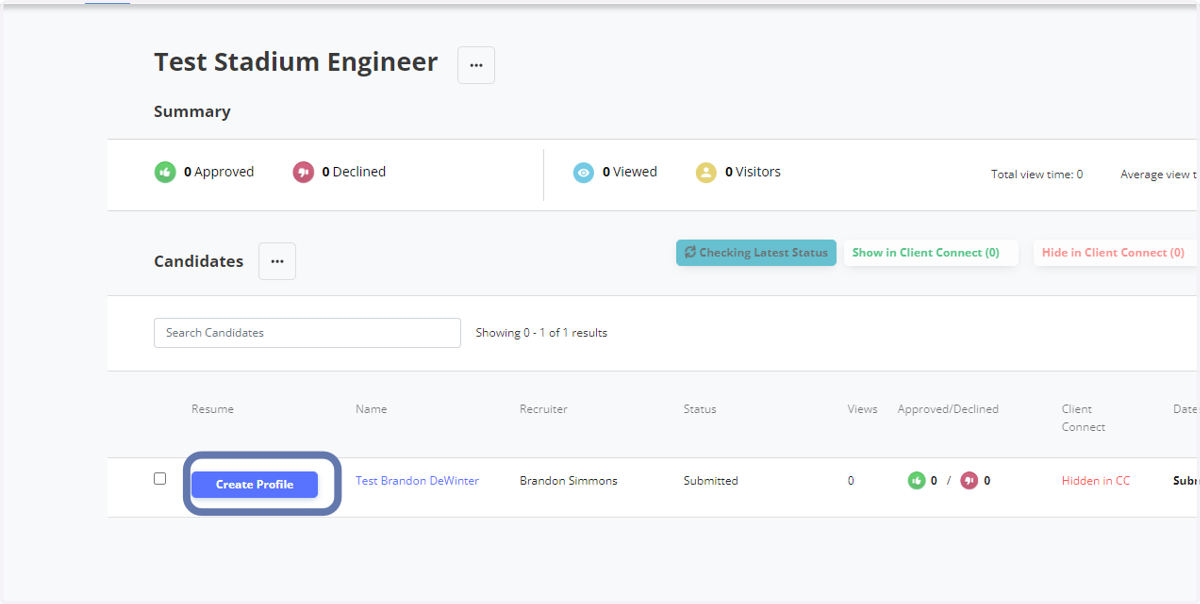The image size is (1200, 604).
Task: Click the Checking Latest Status button
Action: [756, 253]
